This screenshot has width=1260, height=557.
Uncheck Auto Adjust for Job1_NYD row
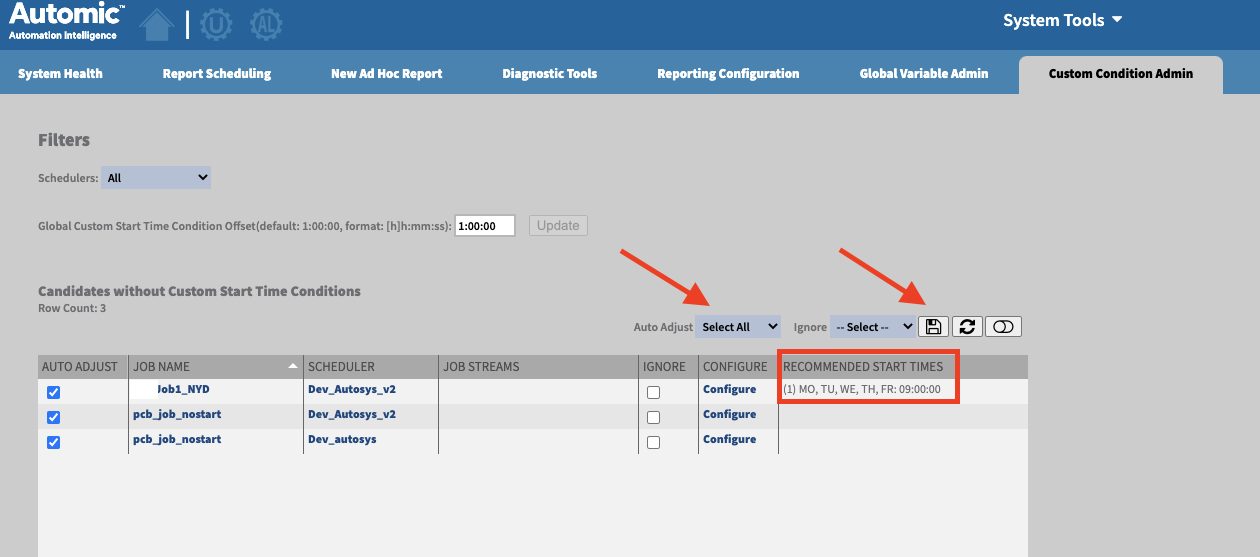(x=54, y=392)
